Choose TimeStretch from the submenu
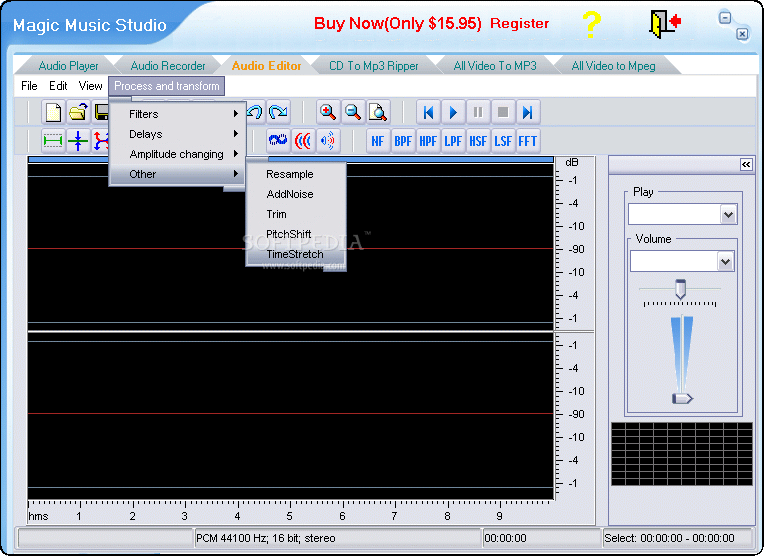Screen dimensions: 764x556 point(296,254)
